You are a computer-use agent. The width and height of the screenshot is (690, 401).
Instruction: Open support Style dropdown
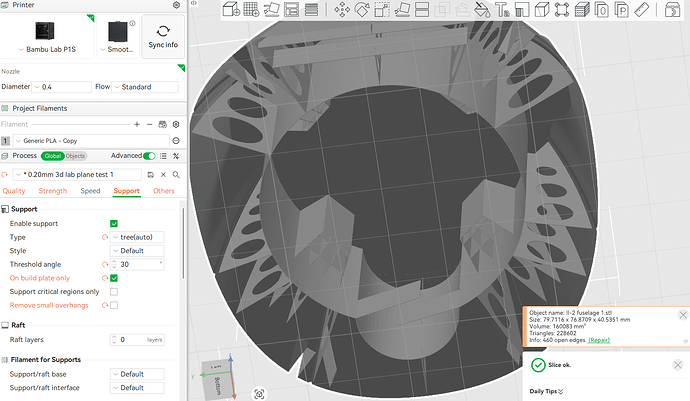(137, 251)
